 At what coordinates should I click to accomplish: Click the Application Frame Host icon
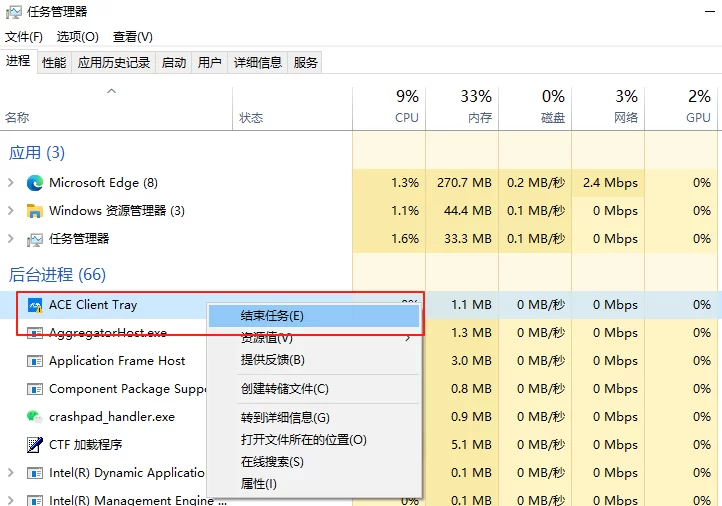35,361
